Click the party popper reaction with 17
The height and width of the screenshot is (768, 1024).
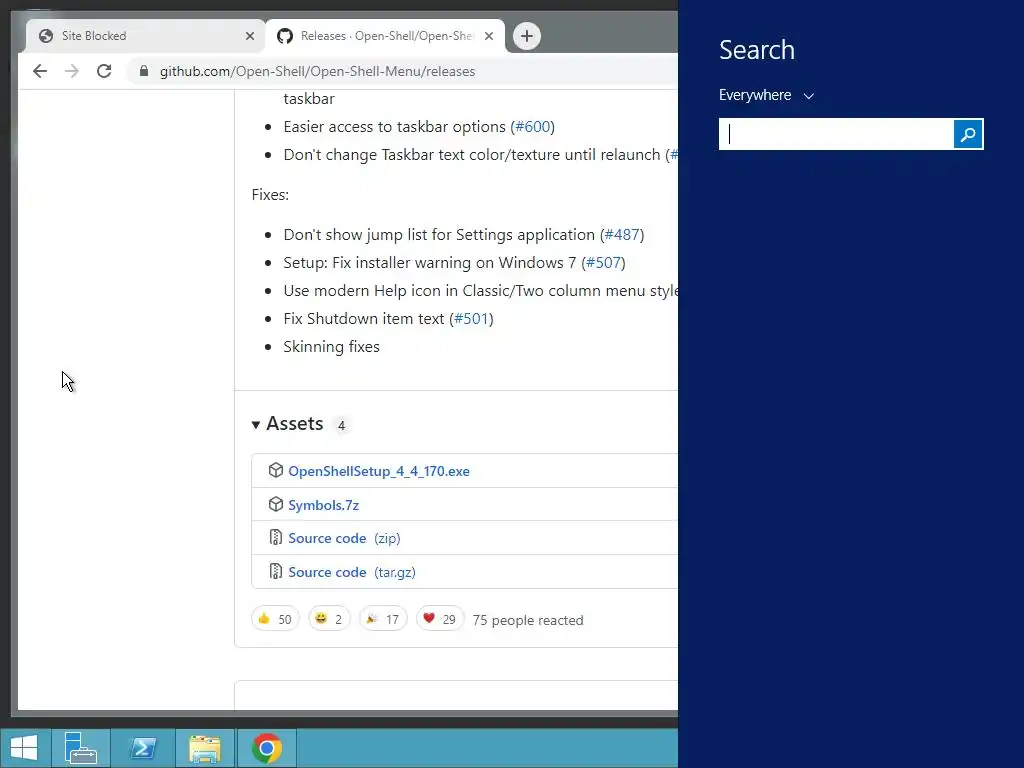click(x=383, y=618)
